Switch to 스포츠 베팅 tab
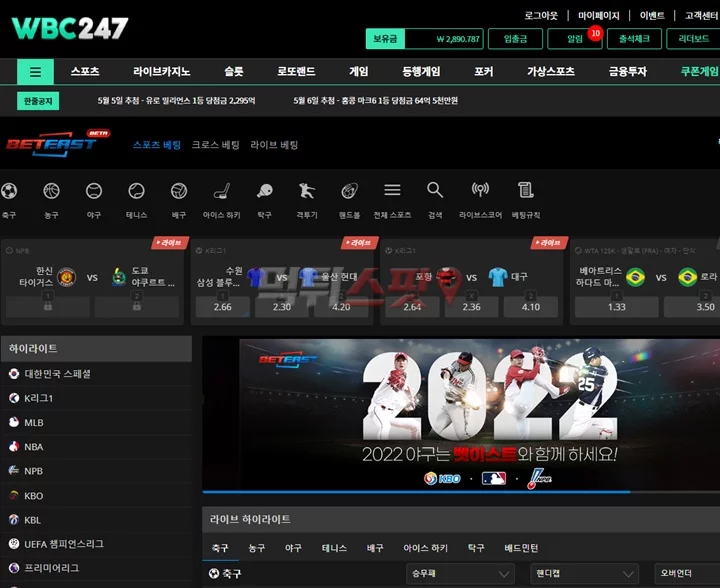This screenshot has width=720, height=588. tap(157, 145)
